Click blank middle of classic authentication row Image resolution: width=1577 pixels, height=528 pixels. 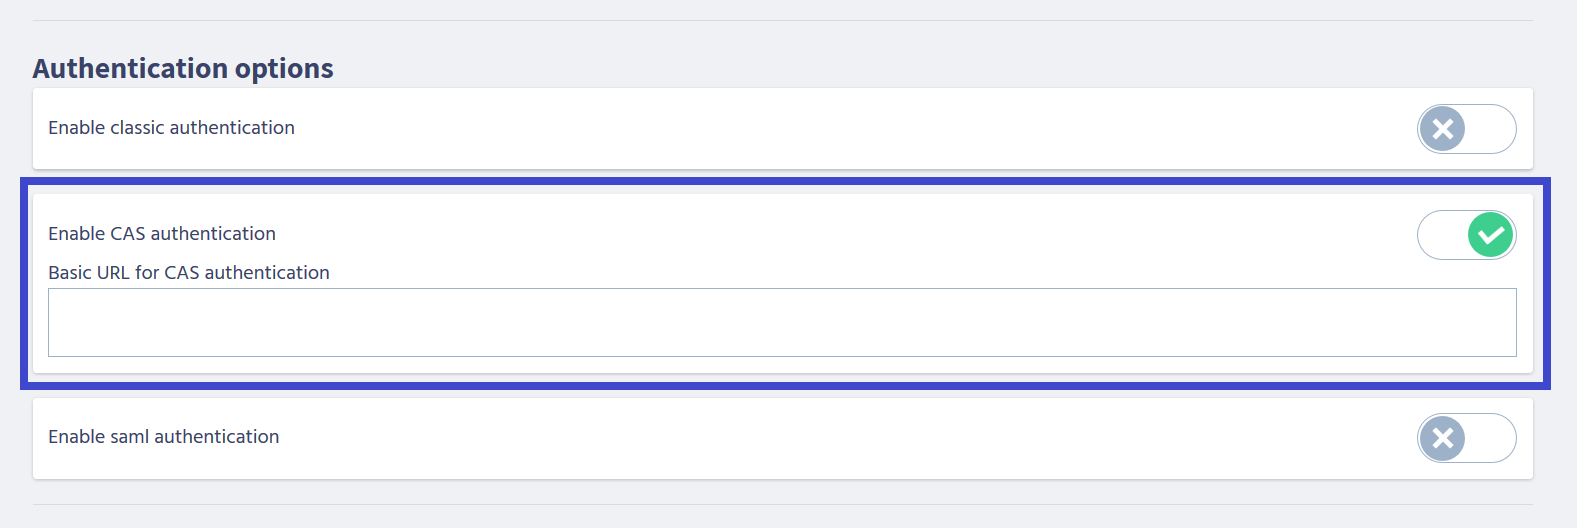[800, 128]
